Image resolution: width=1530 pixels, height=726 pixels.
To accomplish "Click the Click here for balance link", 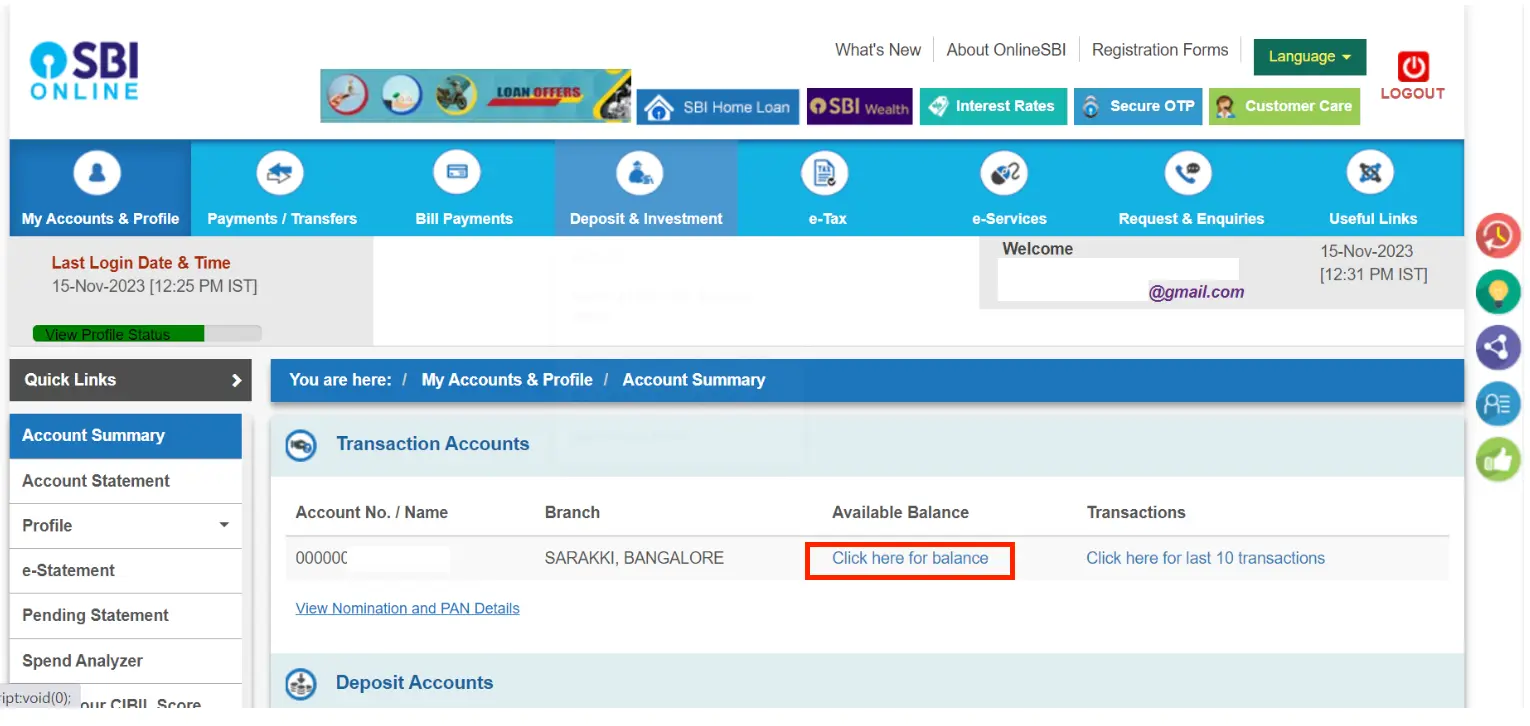I will tap(910, 559).
